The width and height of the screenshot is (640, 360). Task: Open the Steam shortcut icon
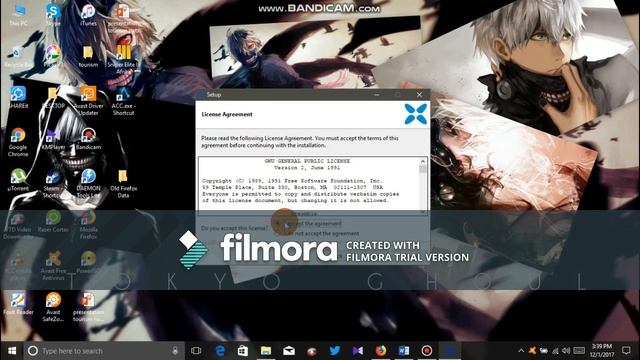[53, 184]
